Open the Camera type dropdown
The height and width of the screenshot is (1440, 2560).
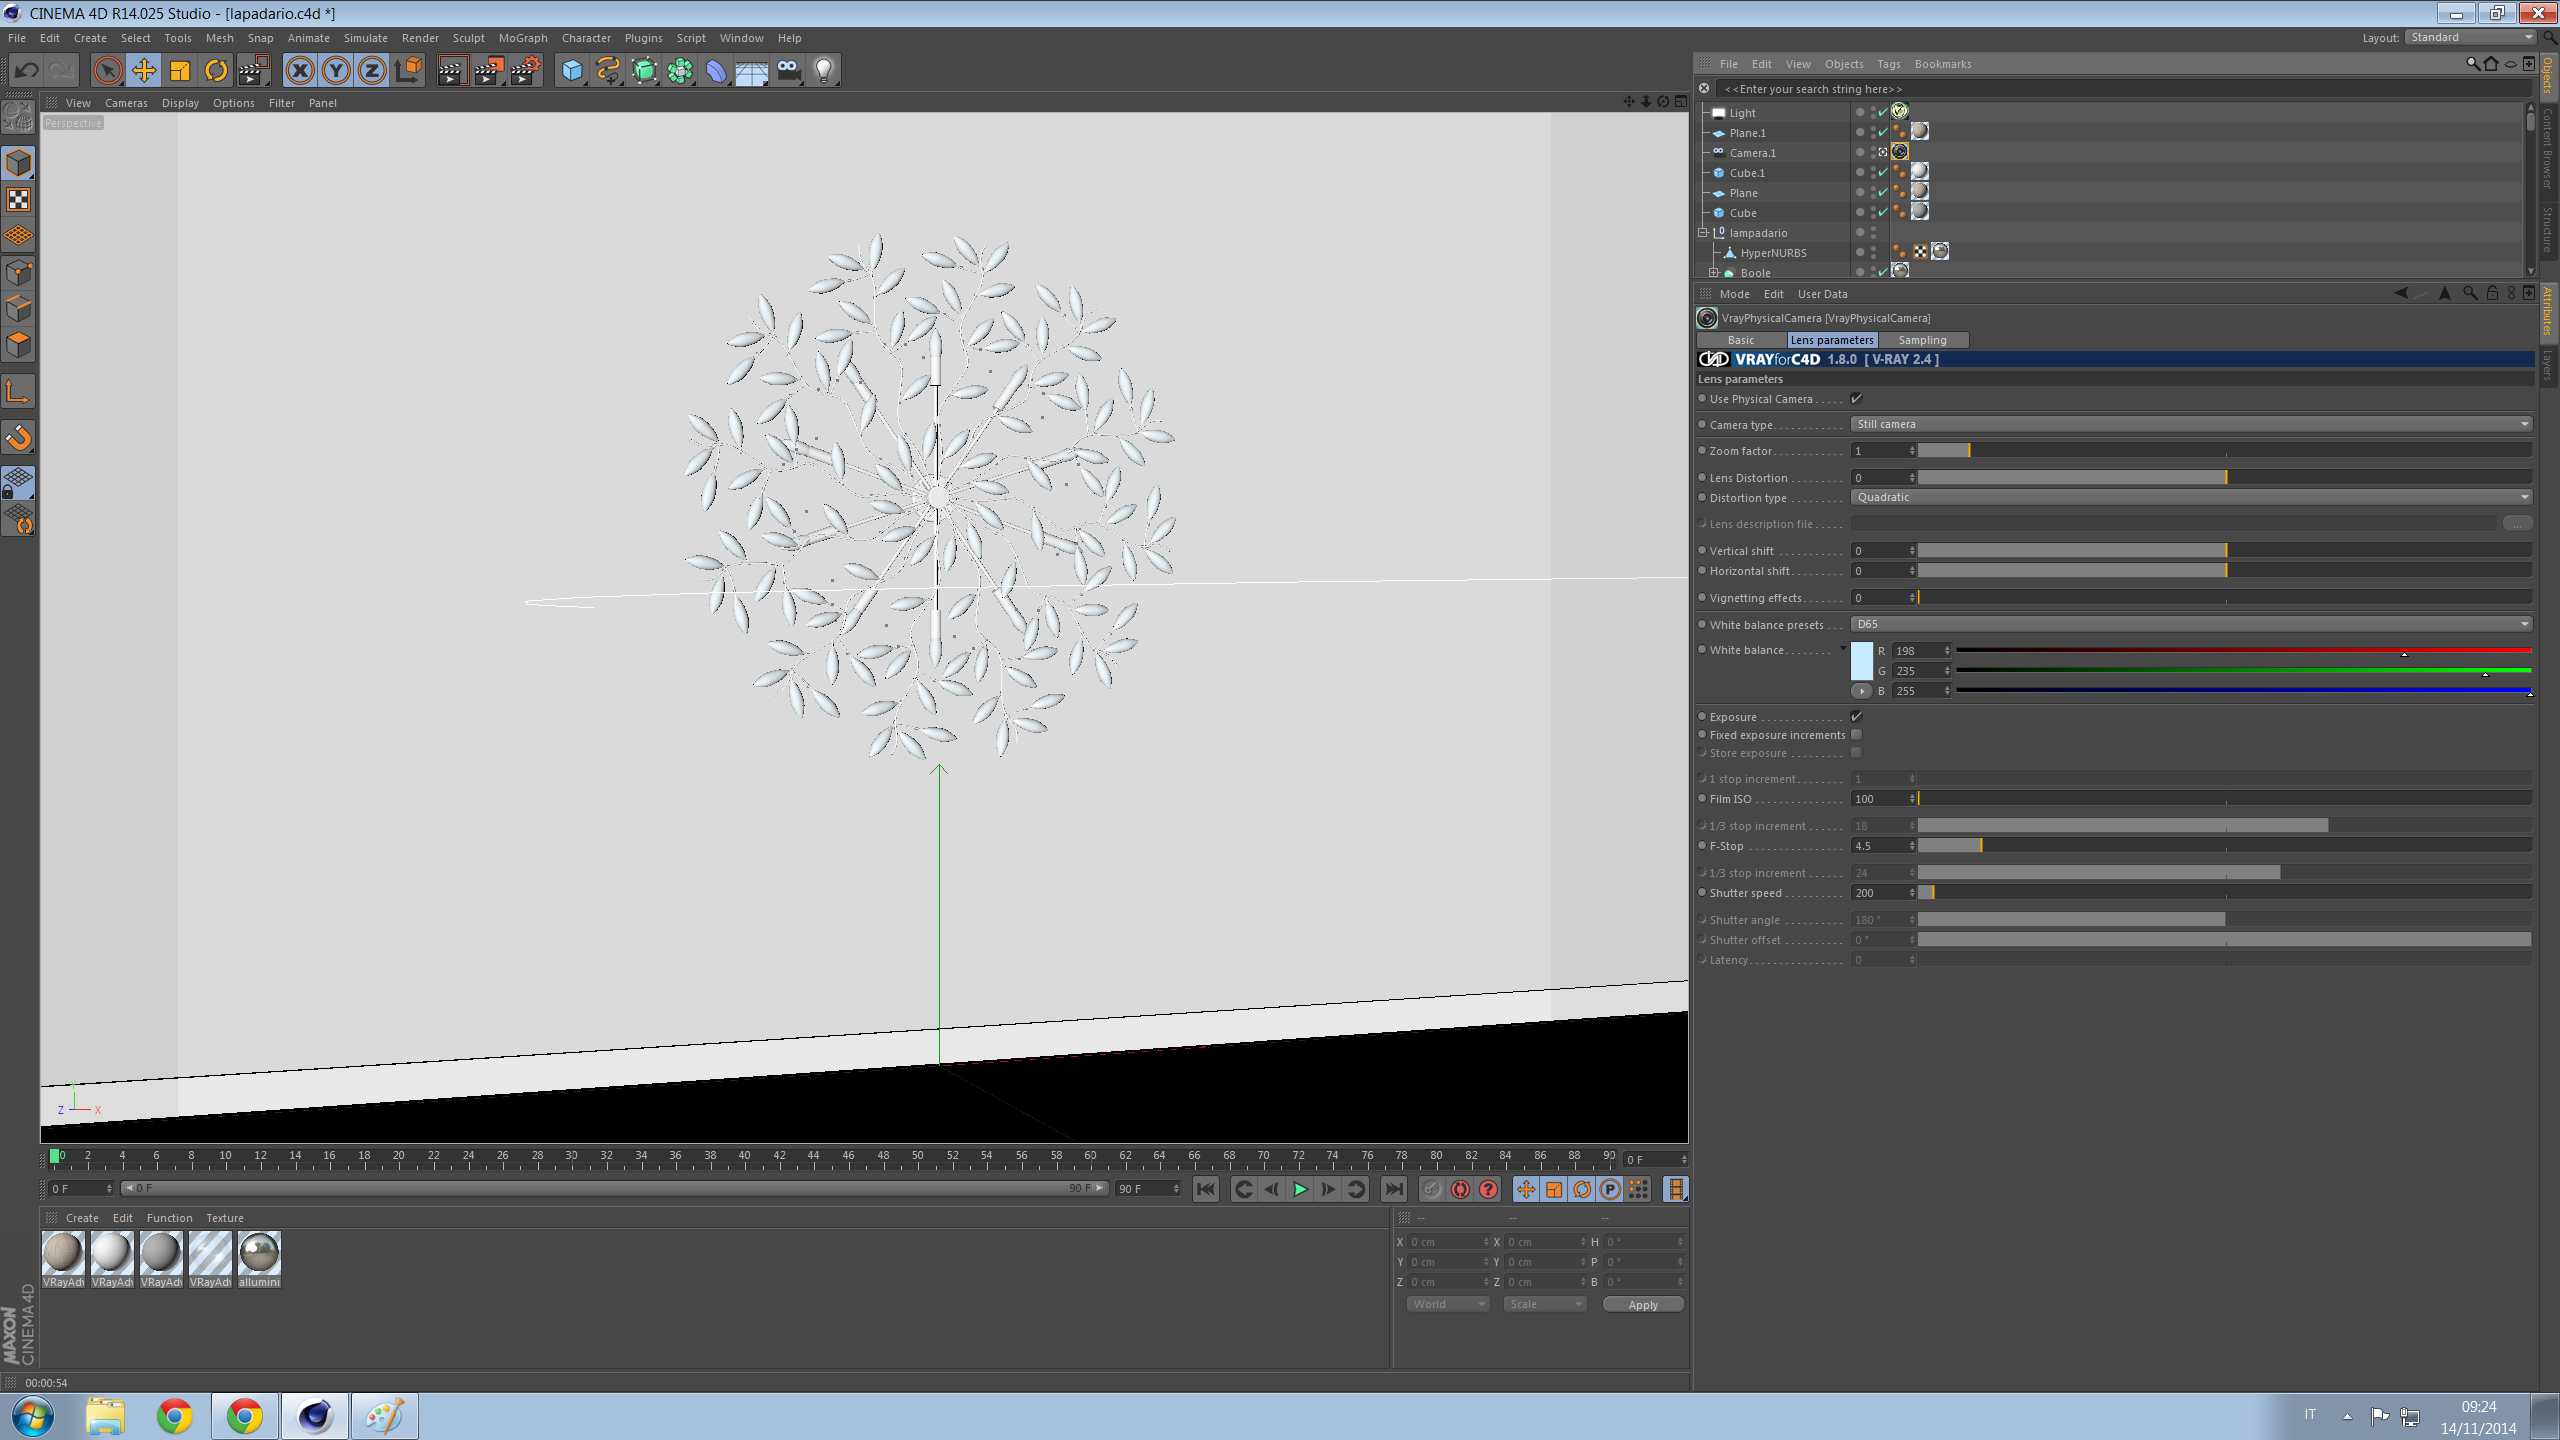(x=2190, y=424)
